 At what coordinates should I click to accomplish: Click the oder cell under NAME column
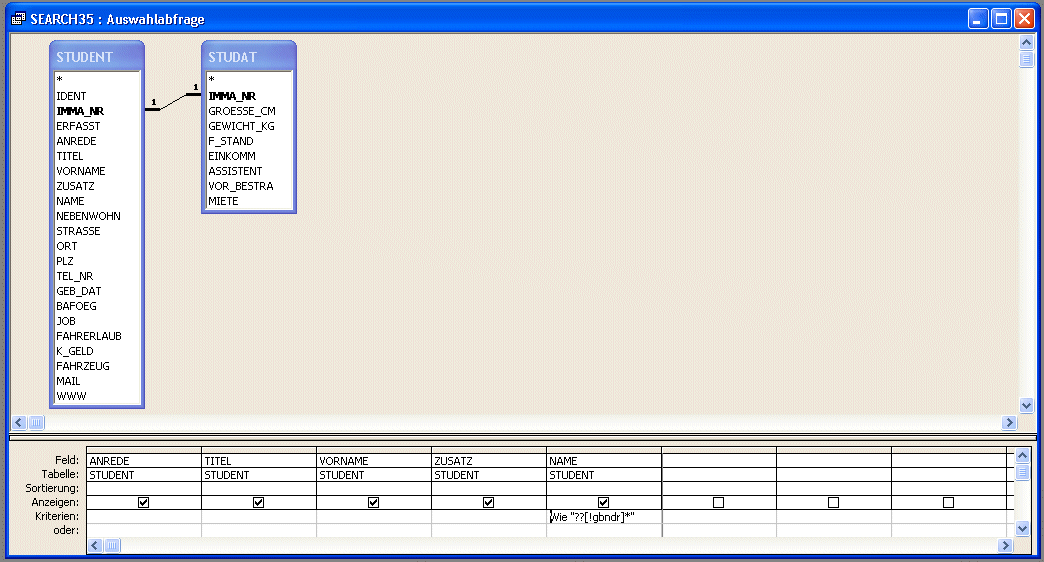pyautogui.click(x=604, y=531)
